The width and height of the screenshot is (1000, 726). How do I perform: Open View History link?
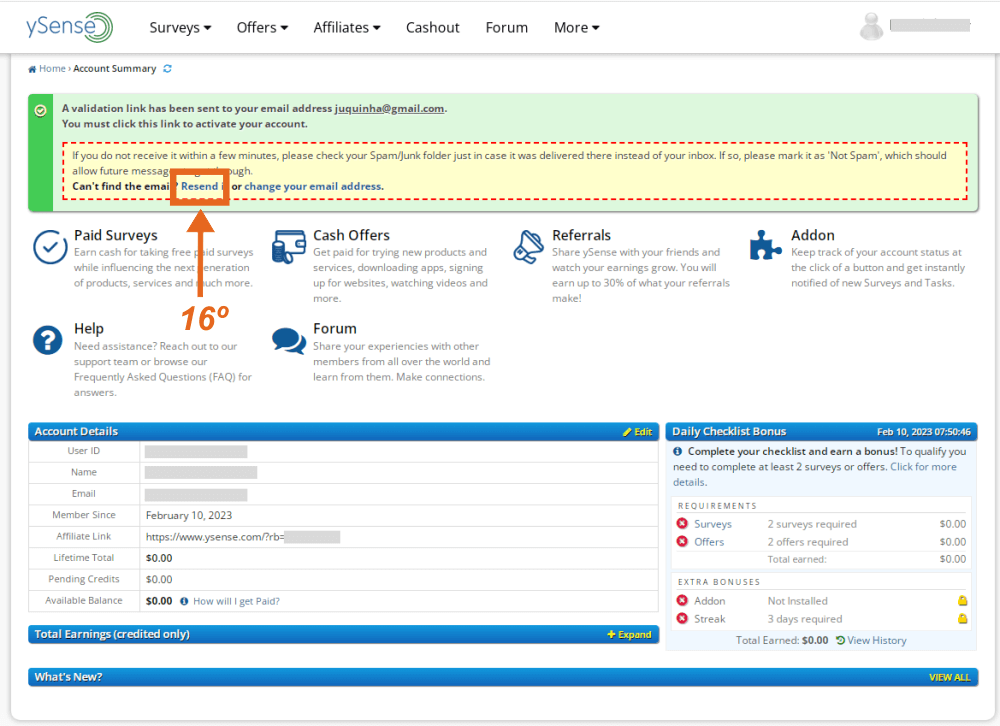coord(876,640)
